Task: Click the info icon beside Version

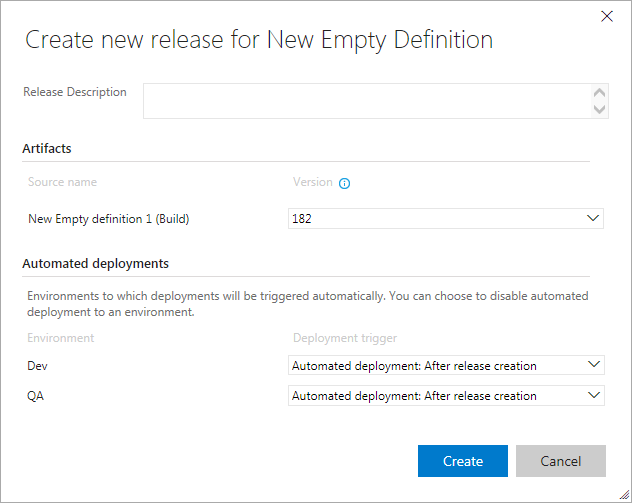Action: tap(345, 184)
